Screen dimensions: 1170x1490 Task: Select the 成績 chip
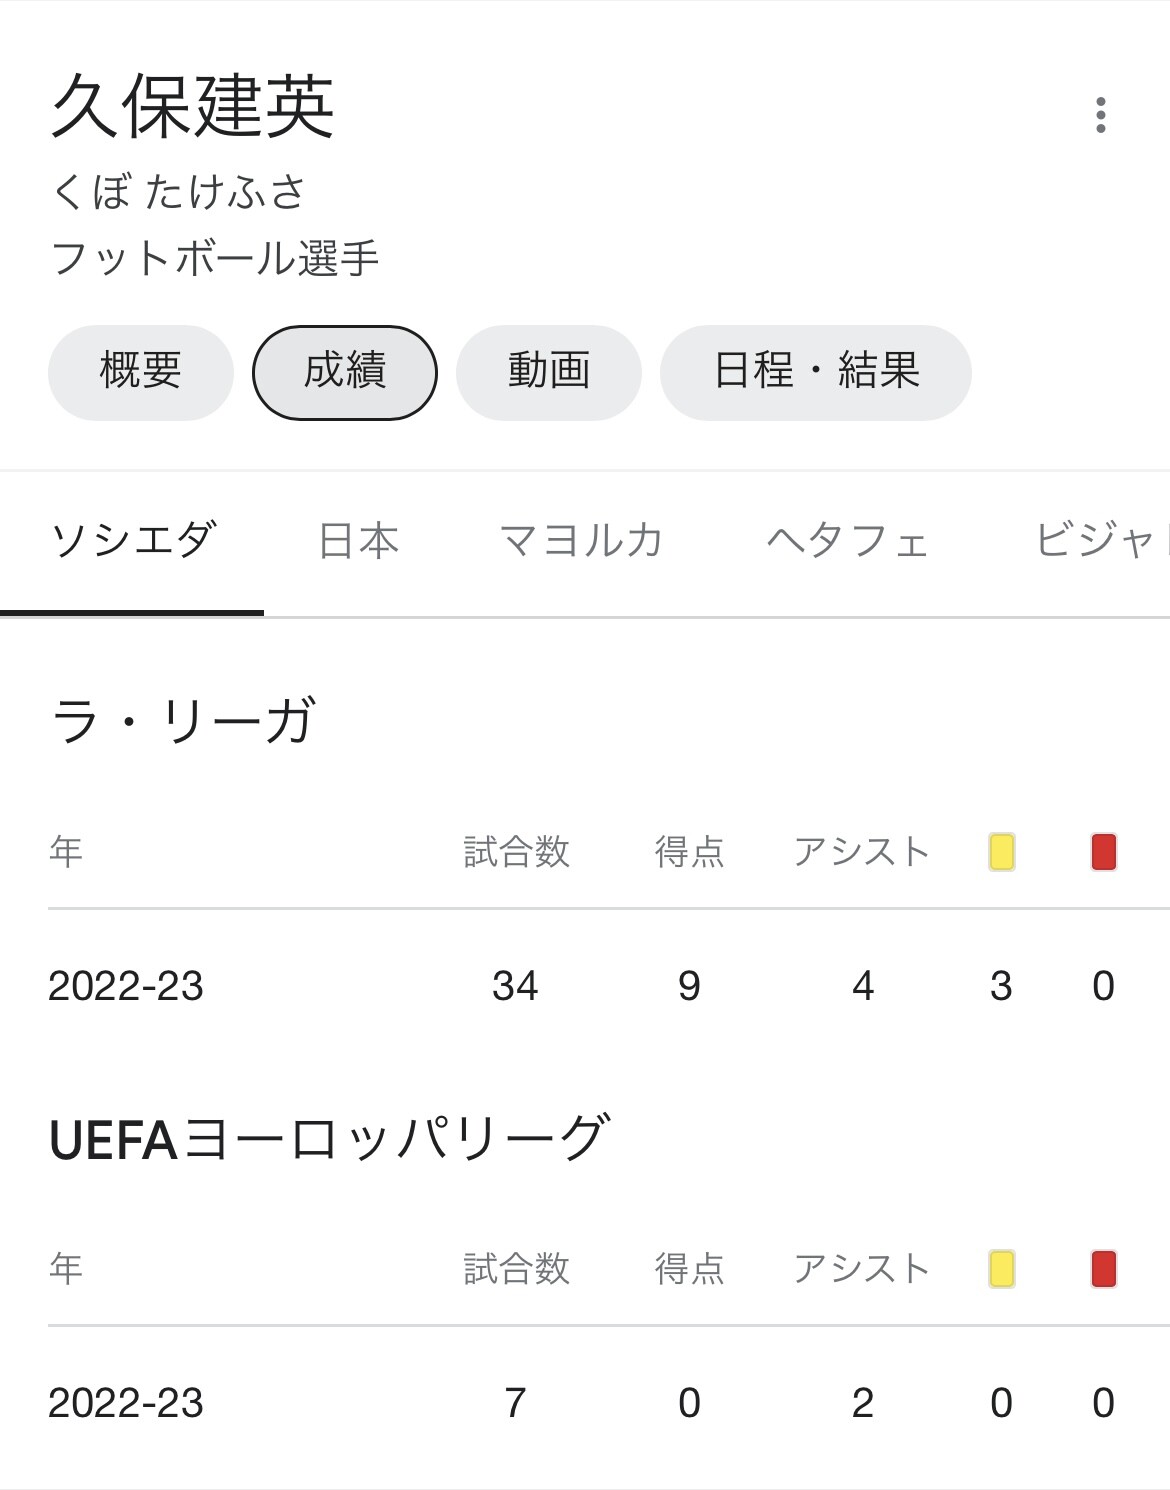[x=345, y=372]
